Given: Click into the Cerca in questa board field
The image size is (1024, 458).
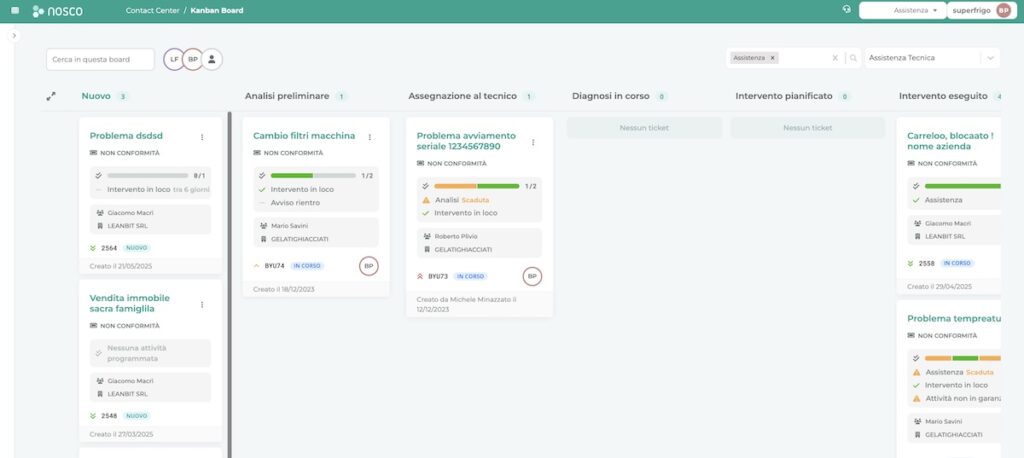Looking at the screenshot, I should pos(100,60).
